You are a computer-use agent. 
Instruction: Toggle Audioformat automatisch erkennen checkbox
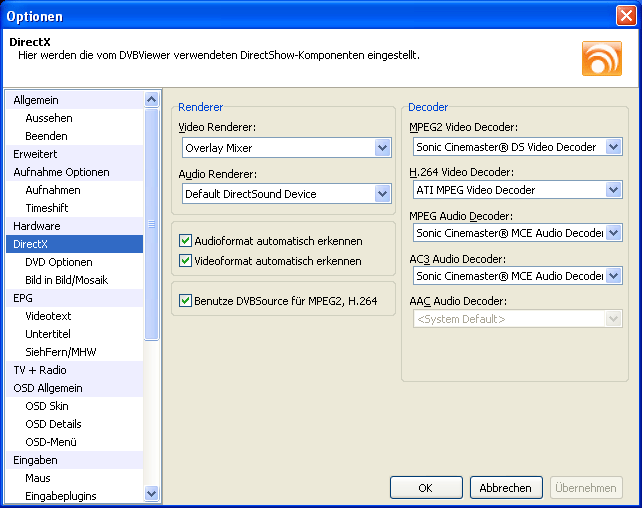pyautogui.click(x=185, y=241)
